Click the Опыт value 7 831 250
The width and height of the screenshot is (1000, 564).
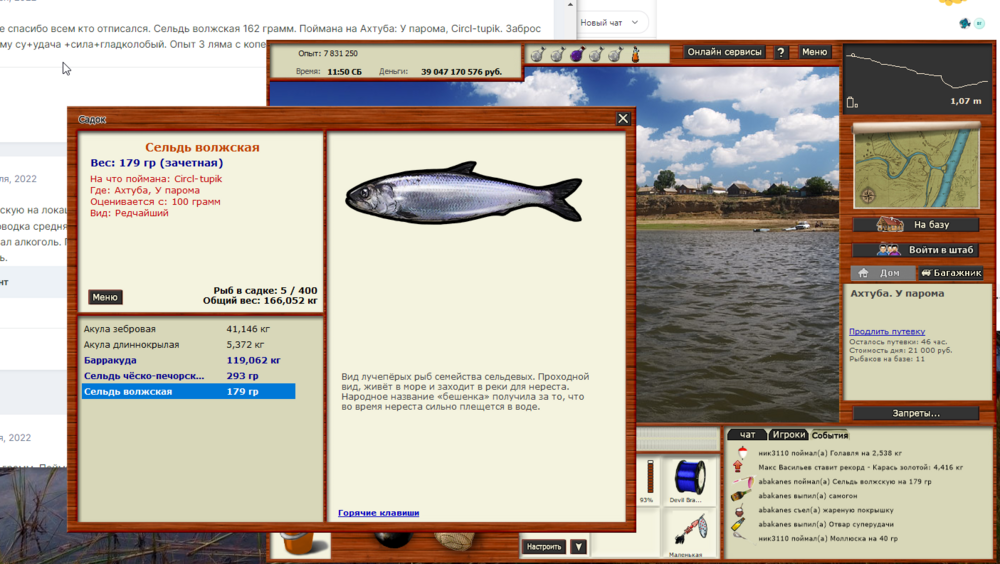[x=341, y=54]
